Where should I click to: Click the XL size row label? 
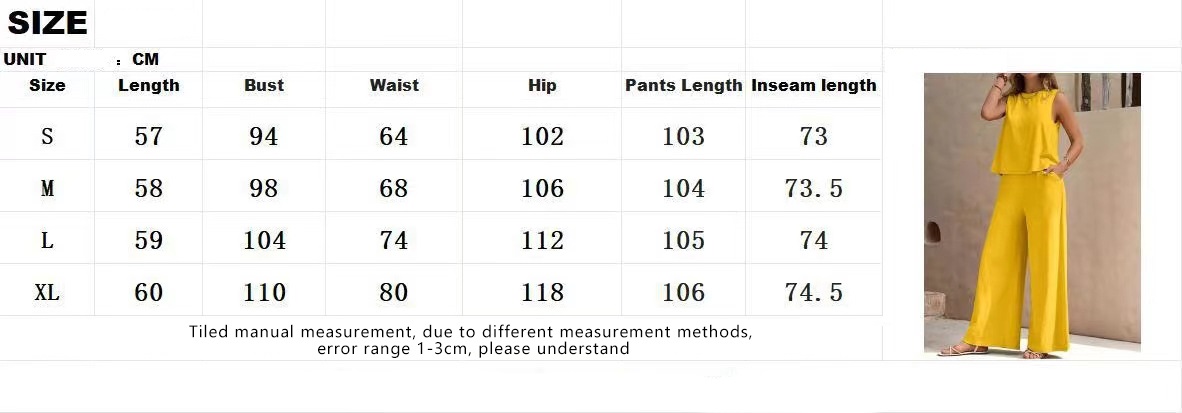click(x=47, y=292)
